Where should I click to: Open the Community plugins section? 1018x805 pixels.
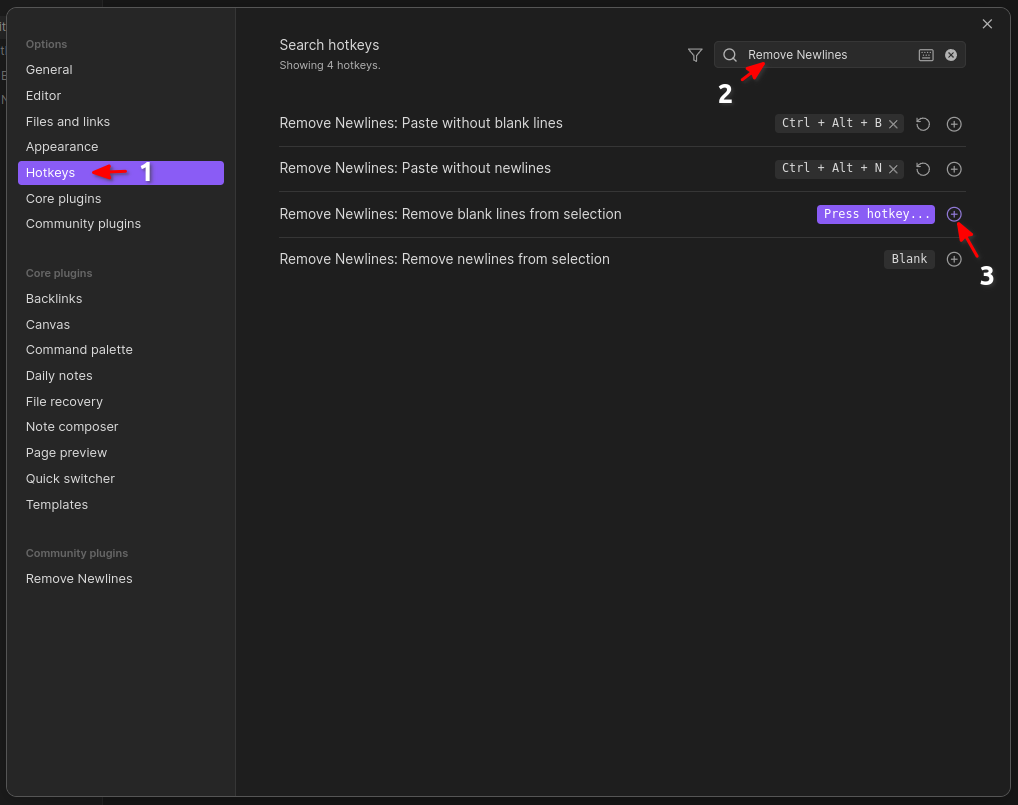83,223
